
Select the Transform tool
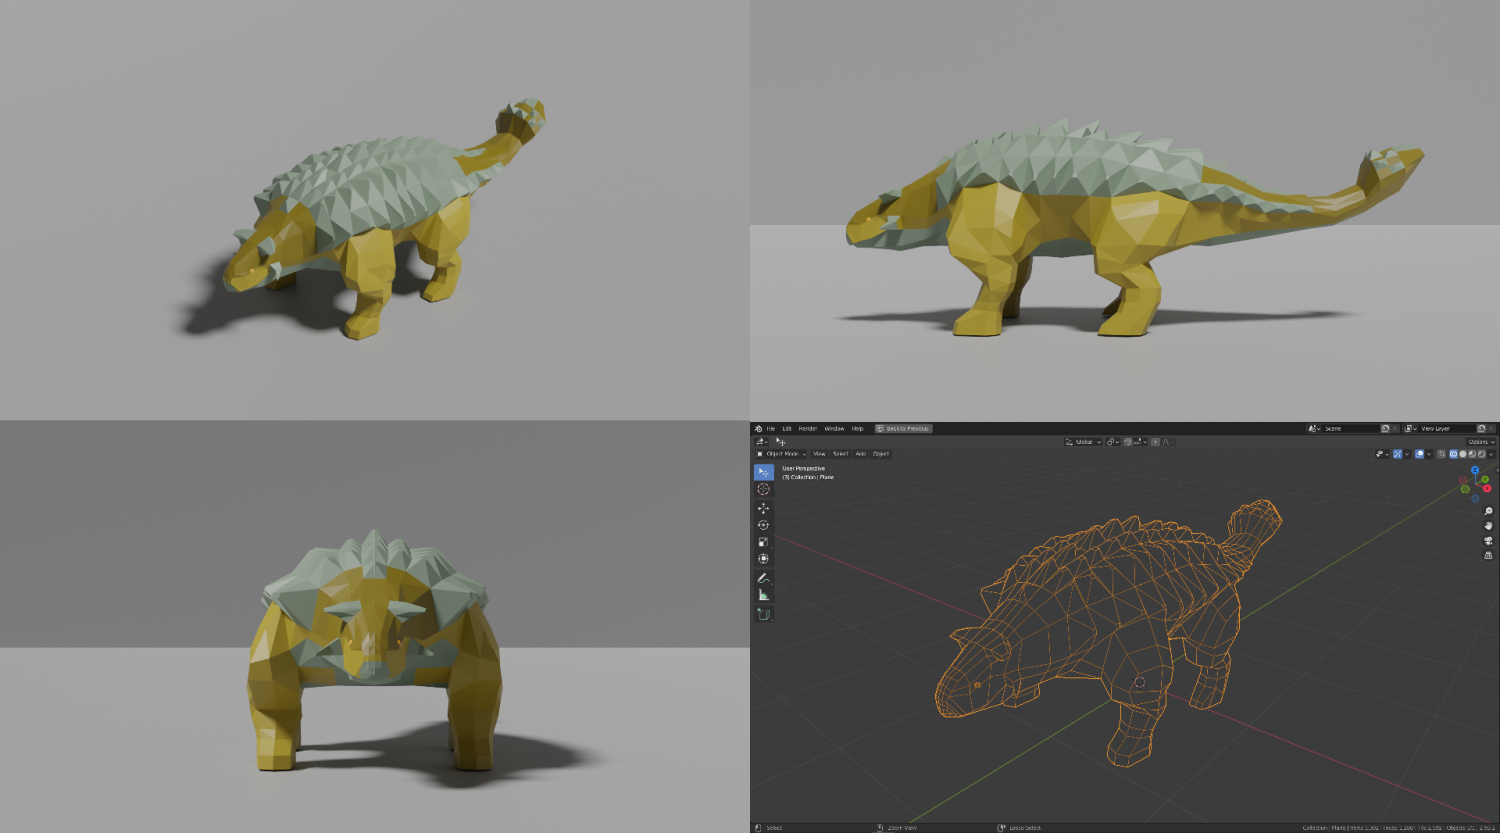(764, 559)
